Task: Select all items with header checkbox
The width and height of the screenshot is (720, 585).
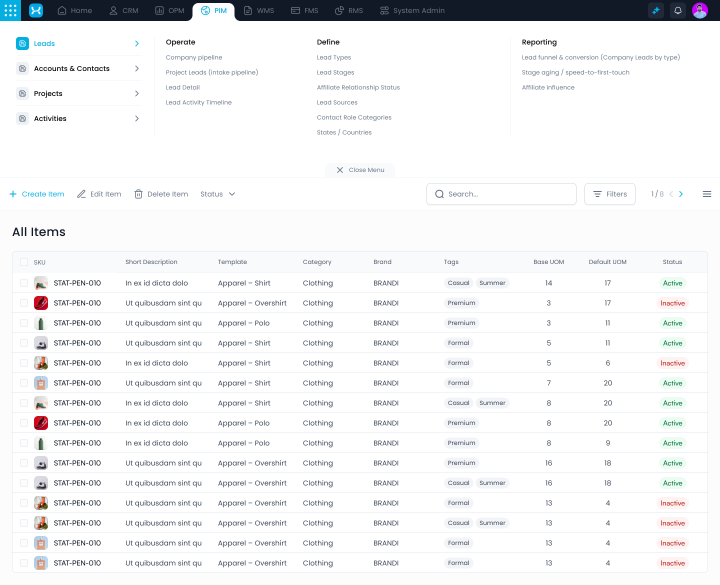Action: pyautogui.click(x=24, y=262)
